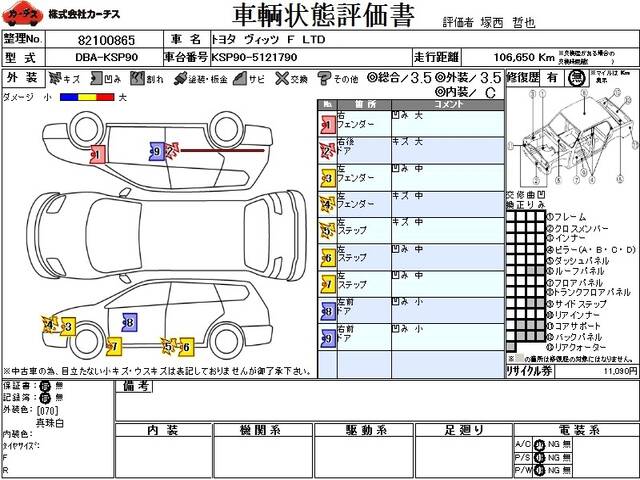Image resolution: width=640 pixels, height=480 pixels.
Task: Select yellow scratch marker 5 on car diagram
Action: 169,347
